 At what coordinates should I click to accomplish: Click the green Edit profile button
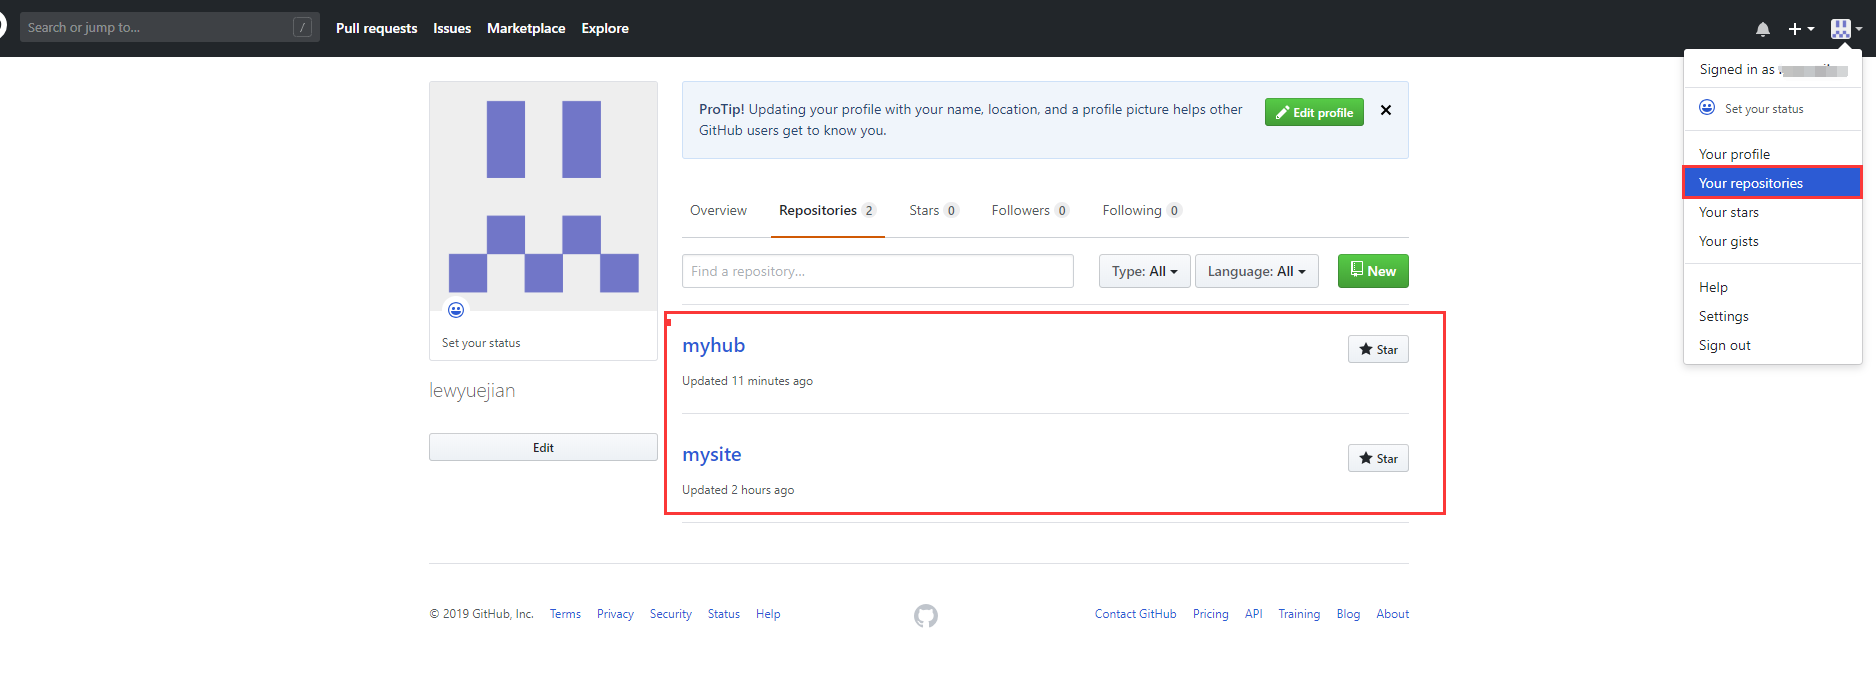(1314, 112)
